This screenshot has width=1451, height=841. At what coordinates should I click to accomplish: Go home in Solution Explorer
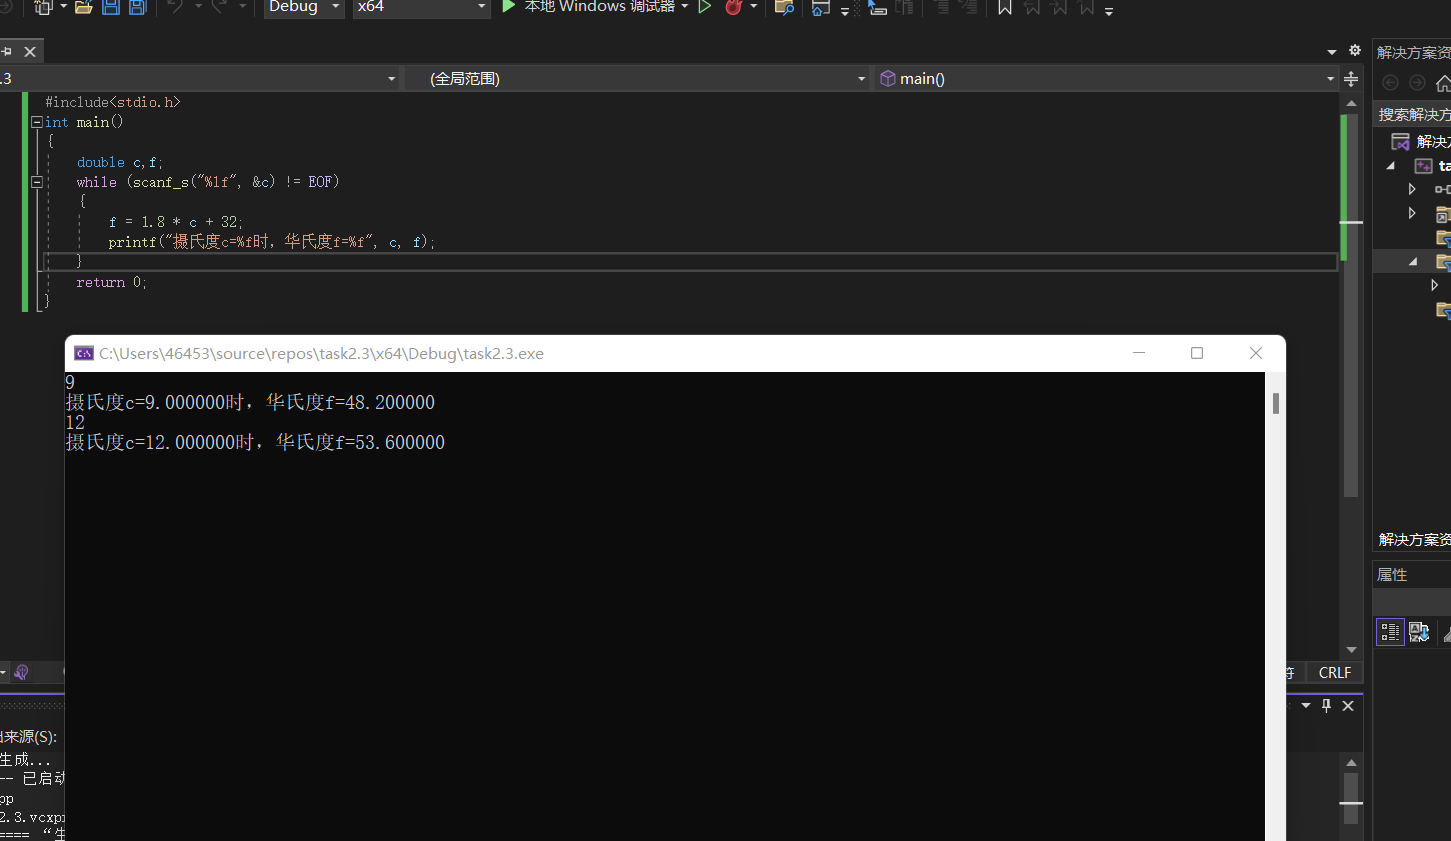(1443, 83)
